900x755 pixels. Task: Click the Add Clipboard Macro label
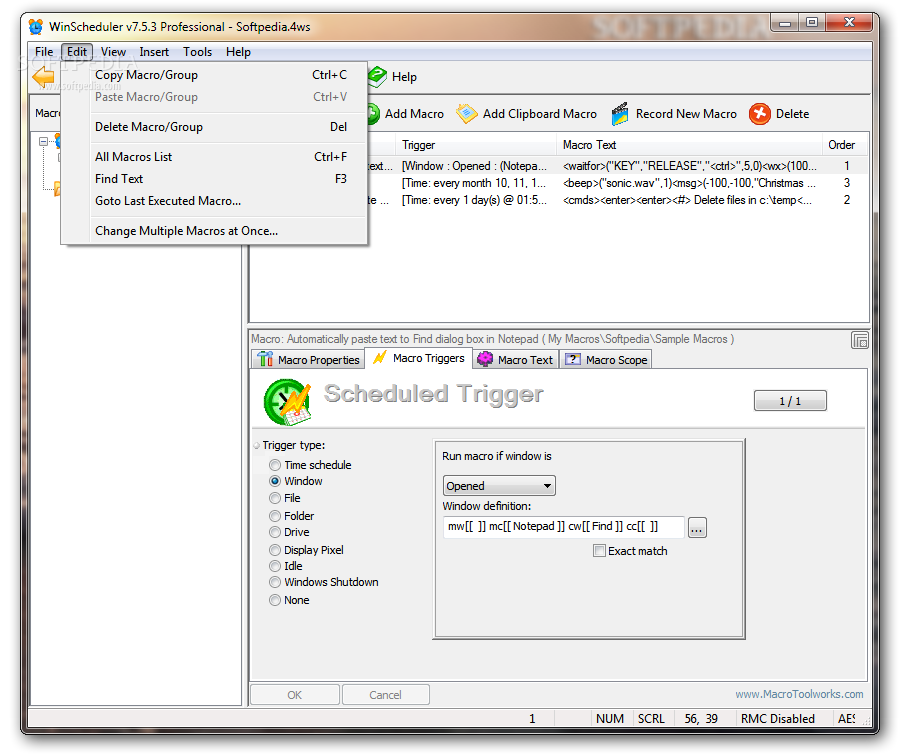(540, 114)
